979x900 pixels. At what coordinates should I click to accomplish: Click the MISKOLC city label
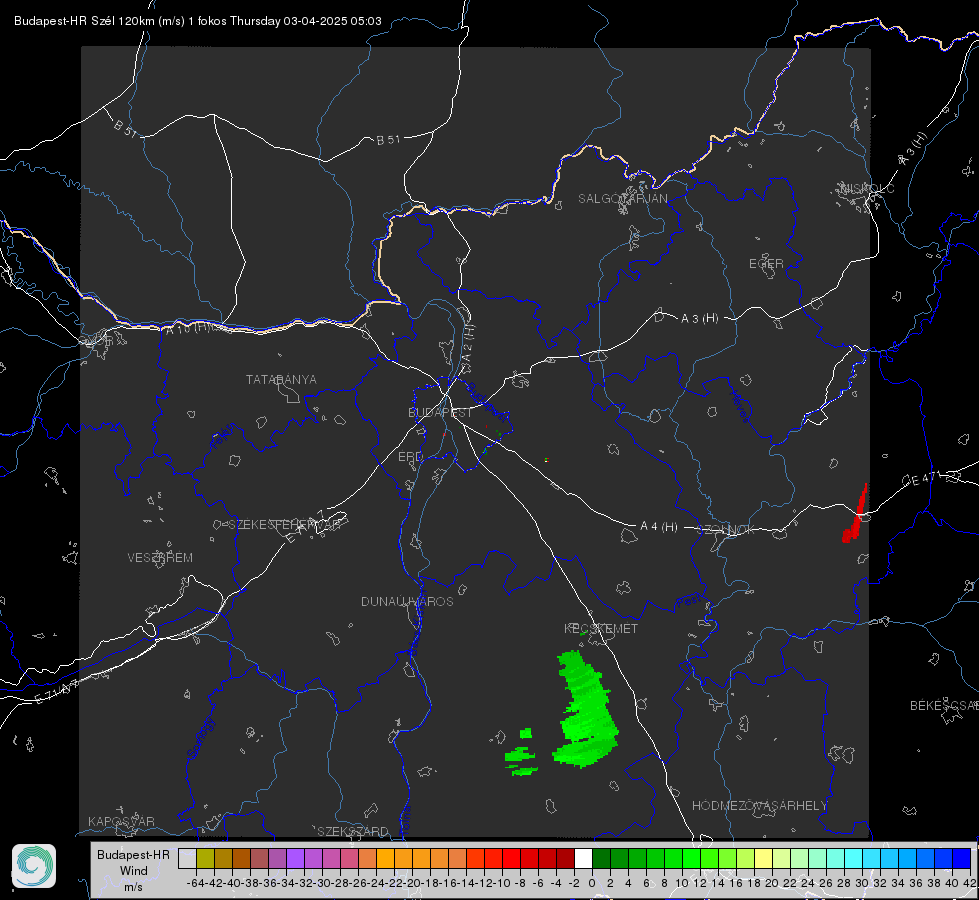[x=867, y=188]
